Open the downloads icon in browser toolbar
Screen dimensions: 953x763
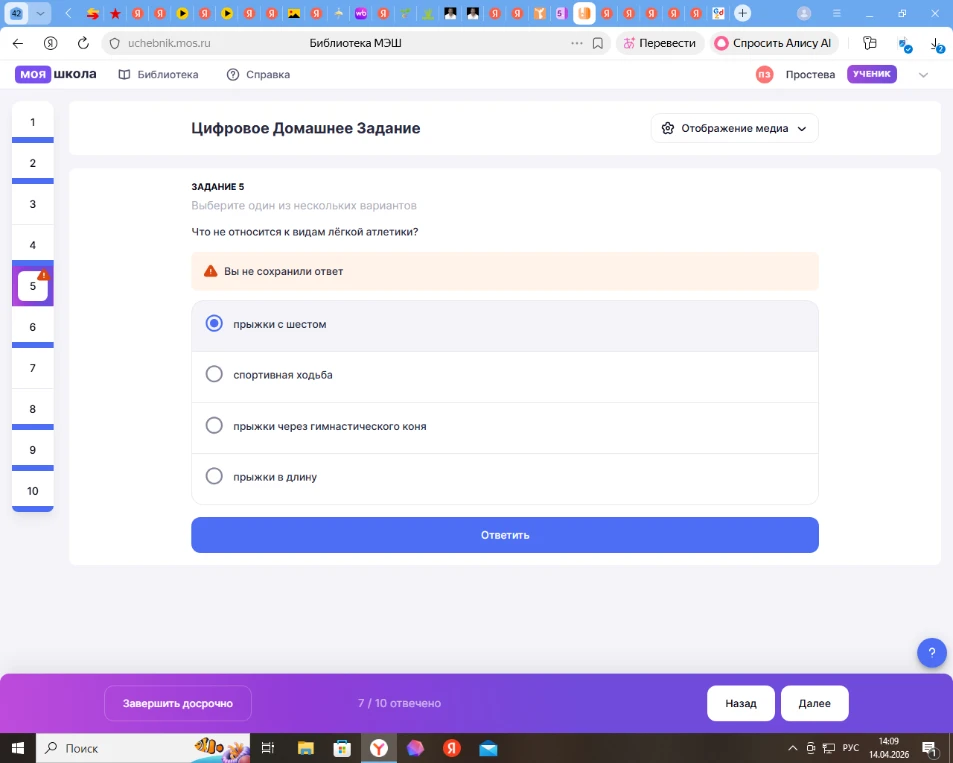(937, 44)
